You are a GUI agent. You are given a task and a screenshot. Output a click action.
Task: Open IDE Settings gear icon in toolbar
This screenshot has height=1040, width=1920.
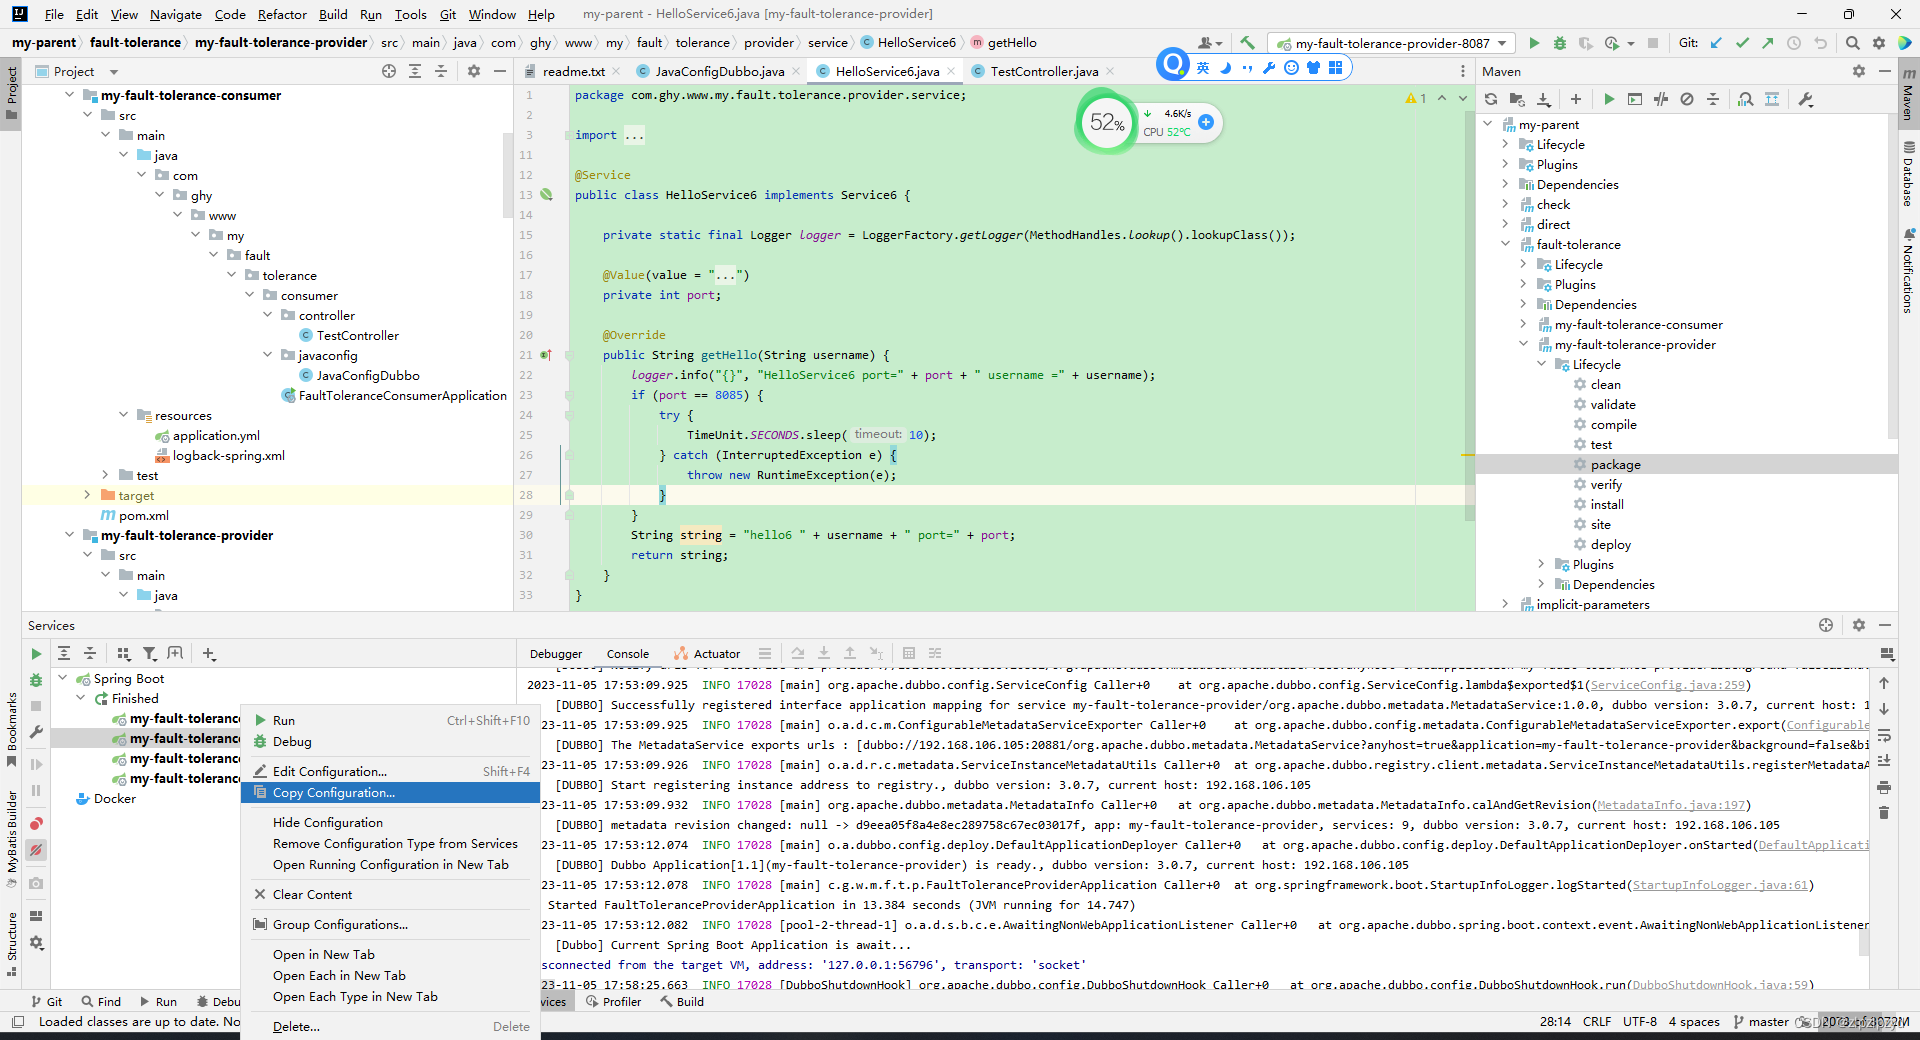pyautogui.click(x=1879, y=43)
